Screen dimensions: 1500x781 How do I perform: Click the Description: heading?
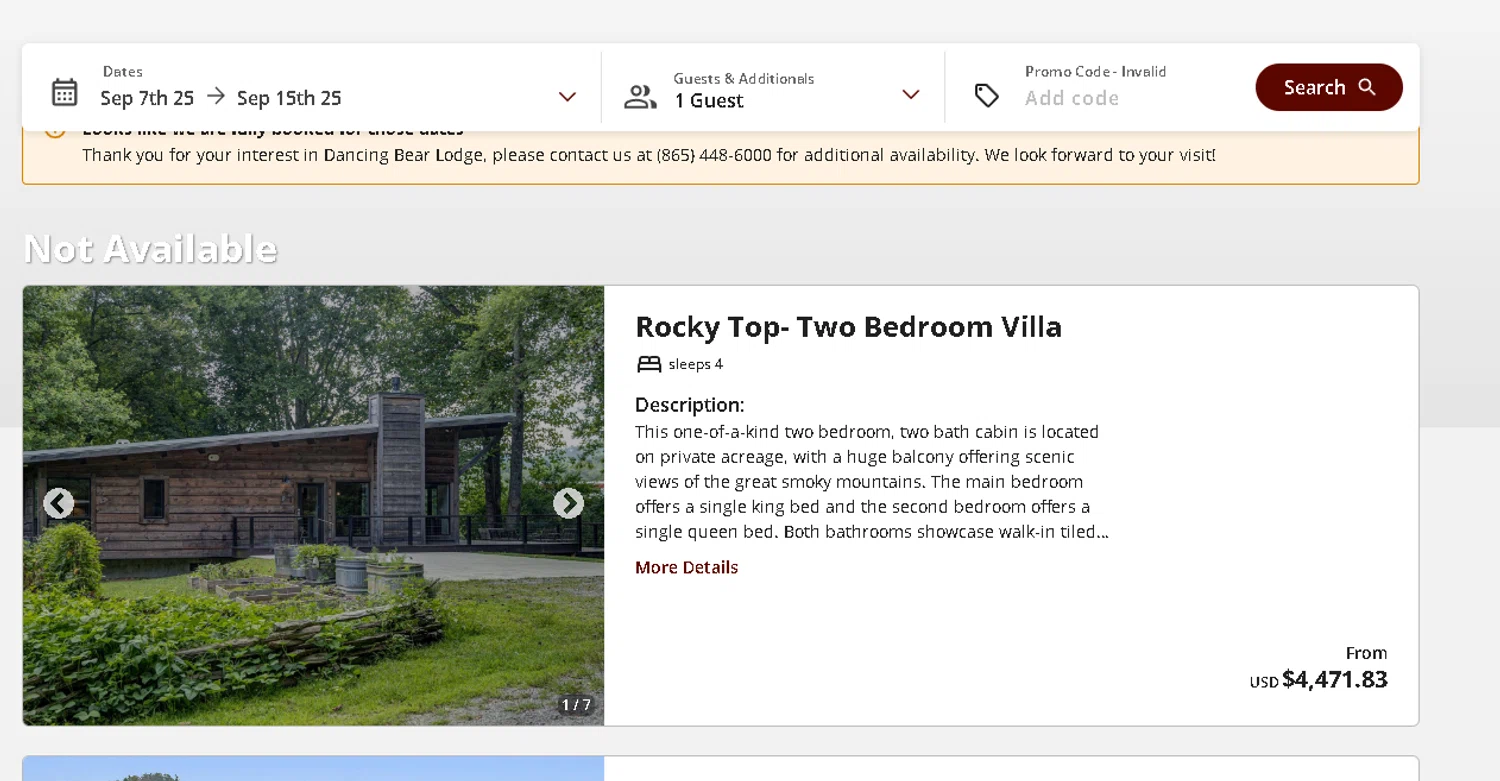click(x=690, y=405)
